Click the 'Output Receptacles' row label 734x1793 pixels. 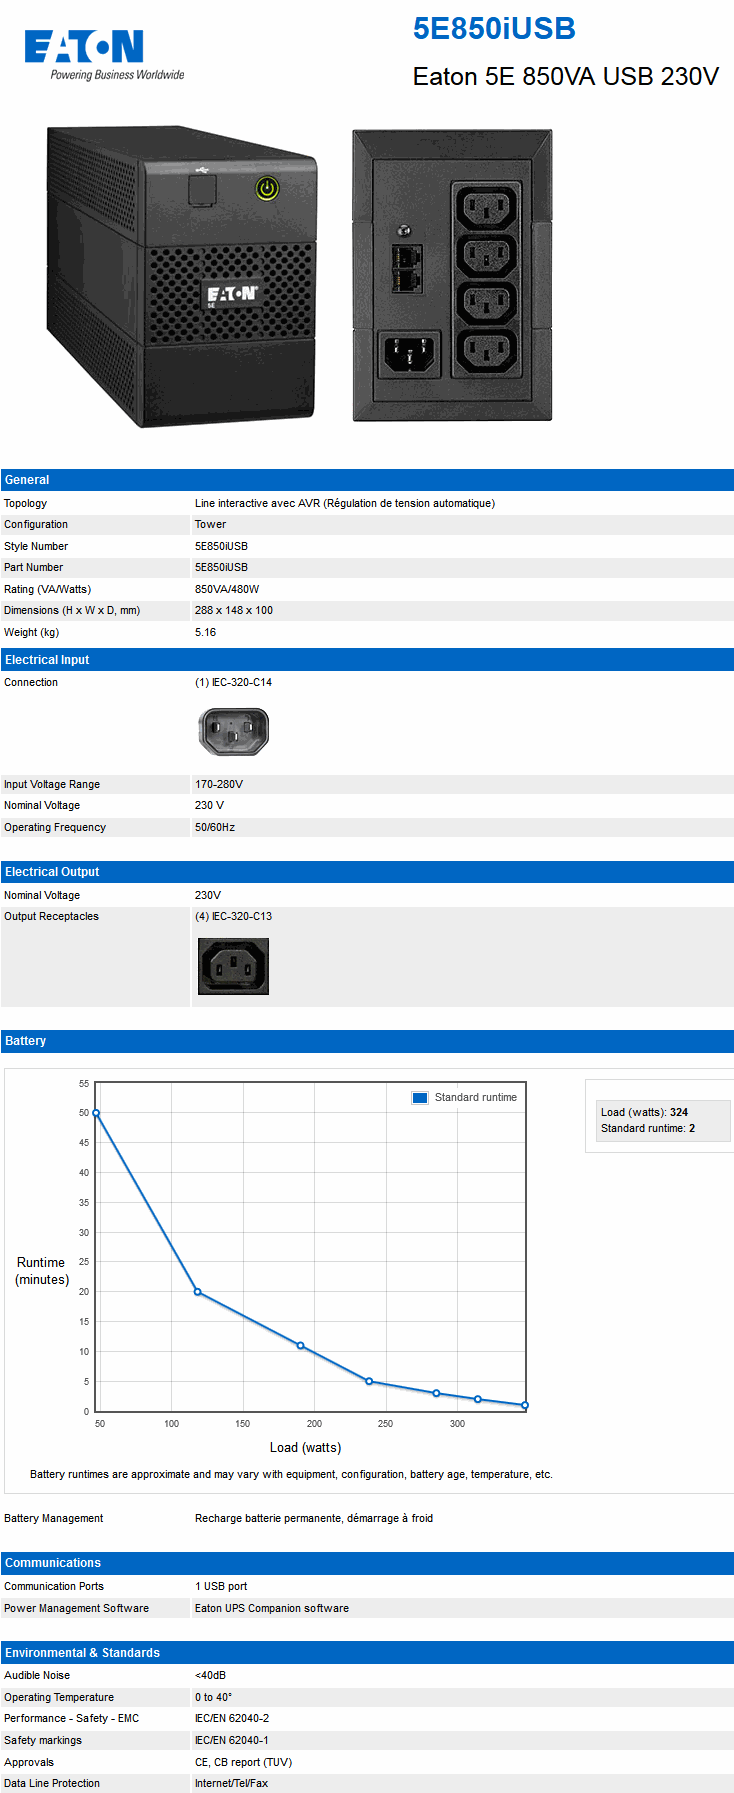pyautogui.click(x=51, y=916)
